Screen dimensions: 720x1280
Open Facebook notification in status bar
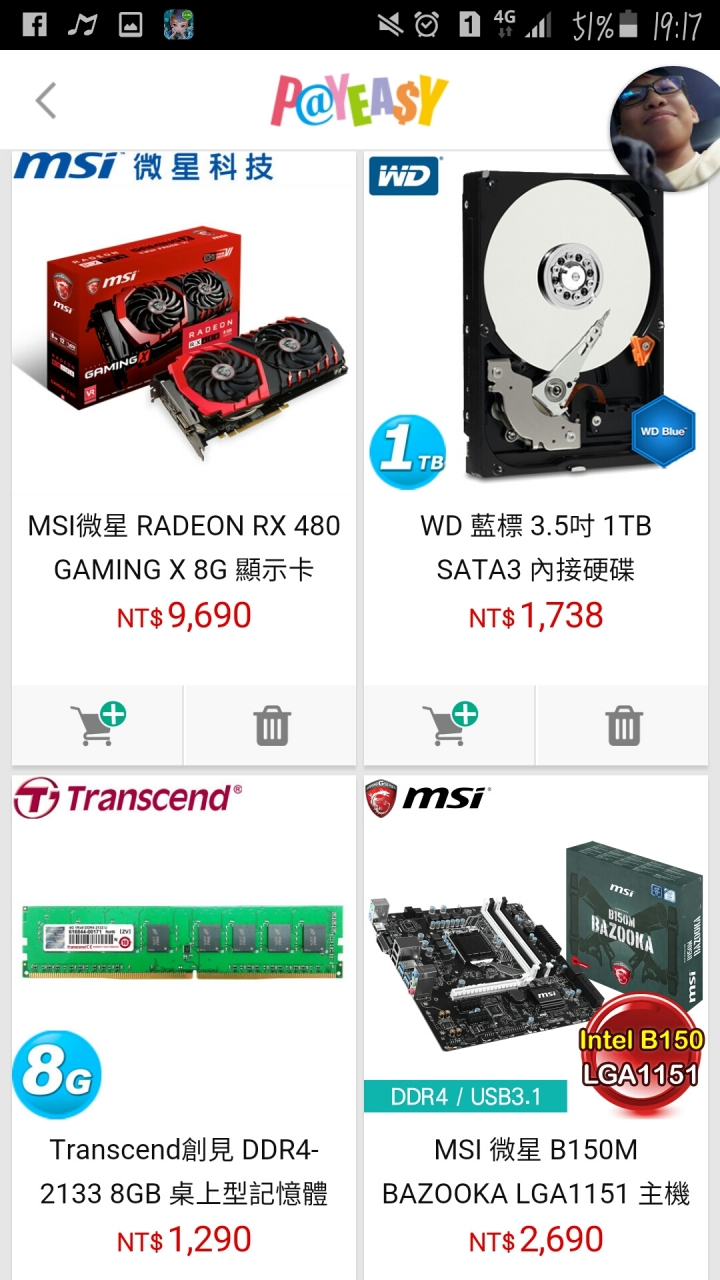(34, 25)
